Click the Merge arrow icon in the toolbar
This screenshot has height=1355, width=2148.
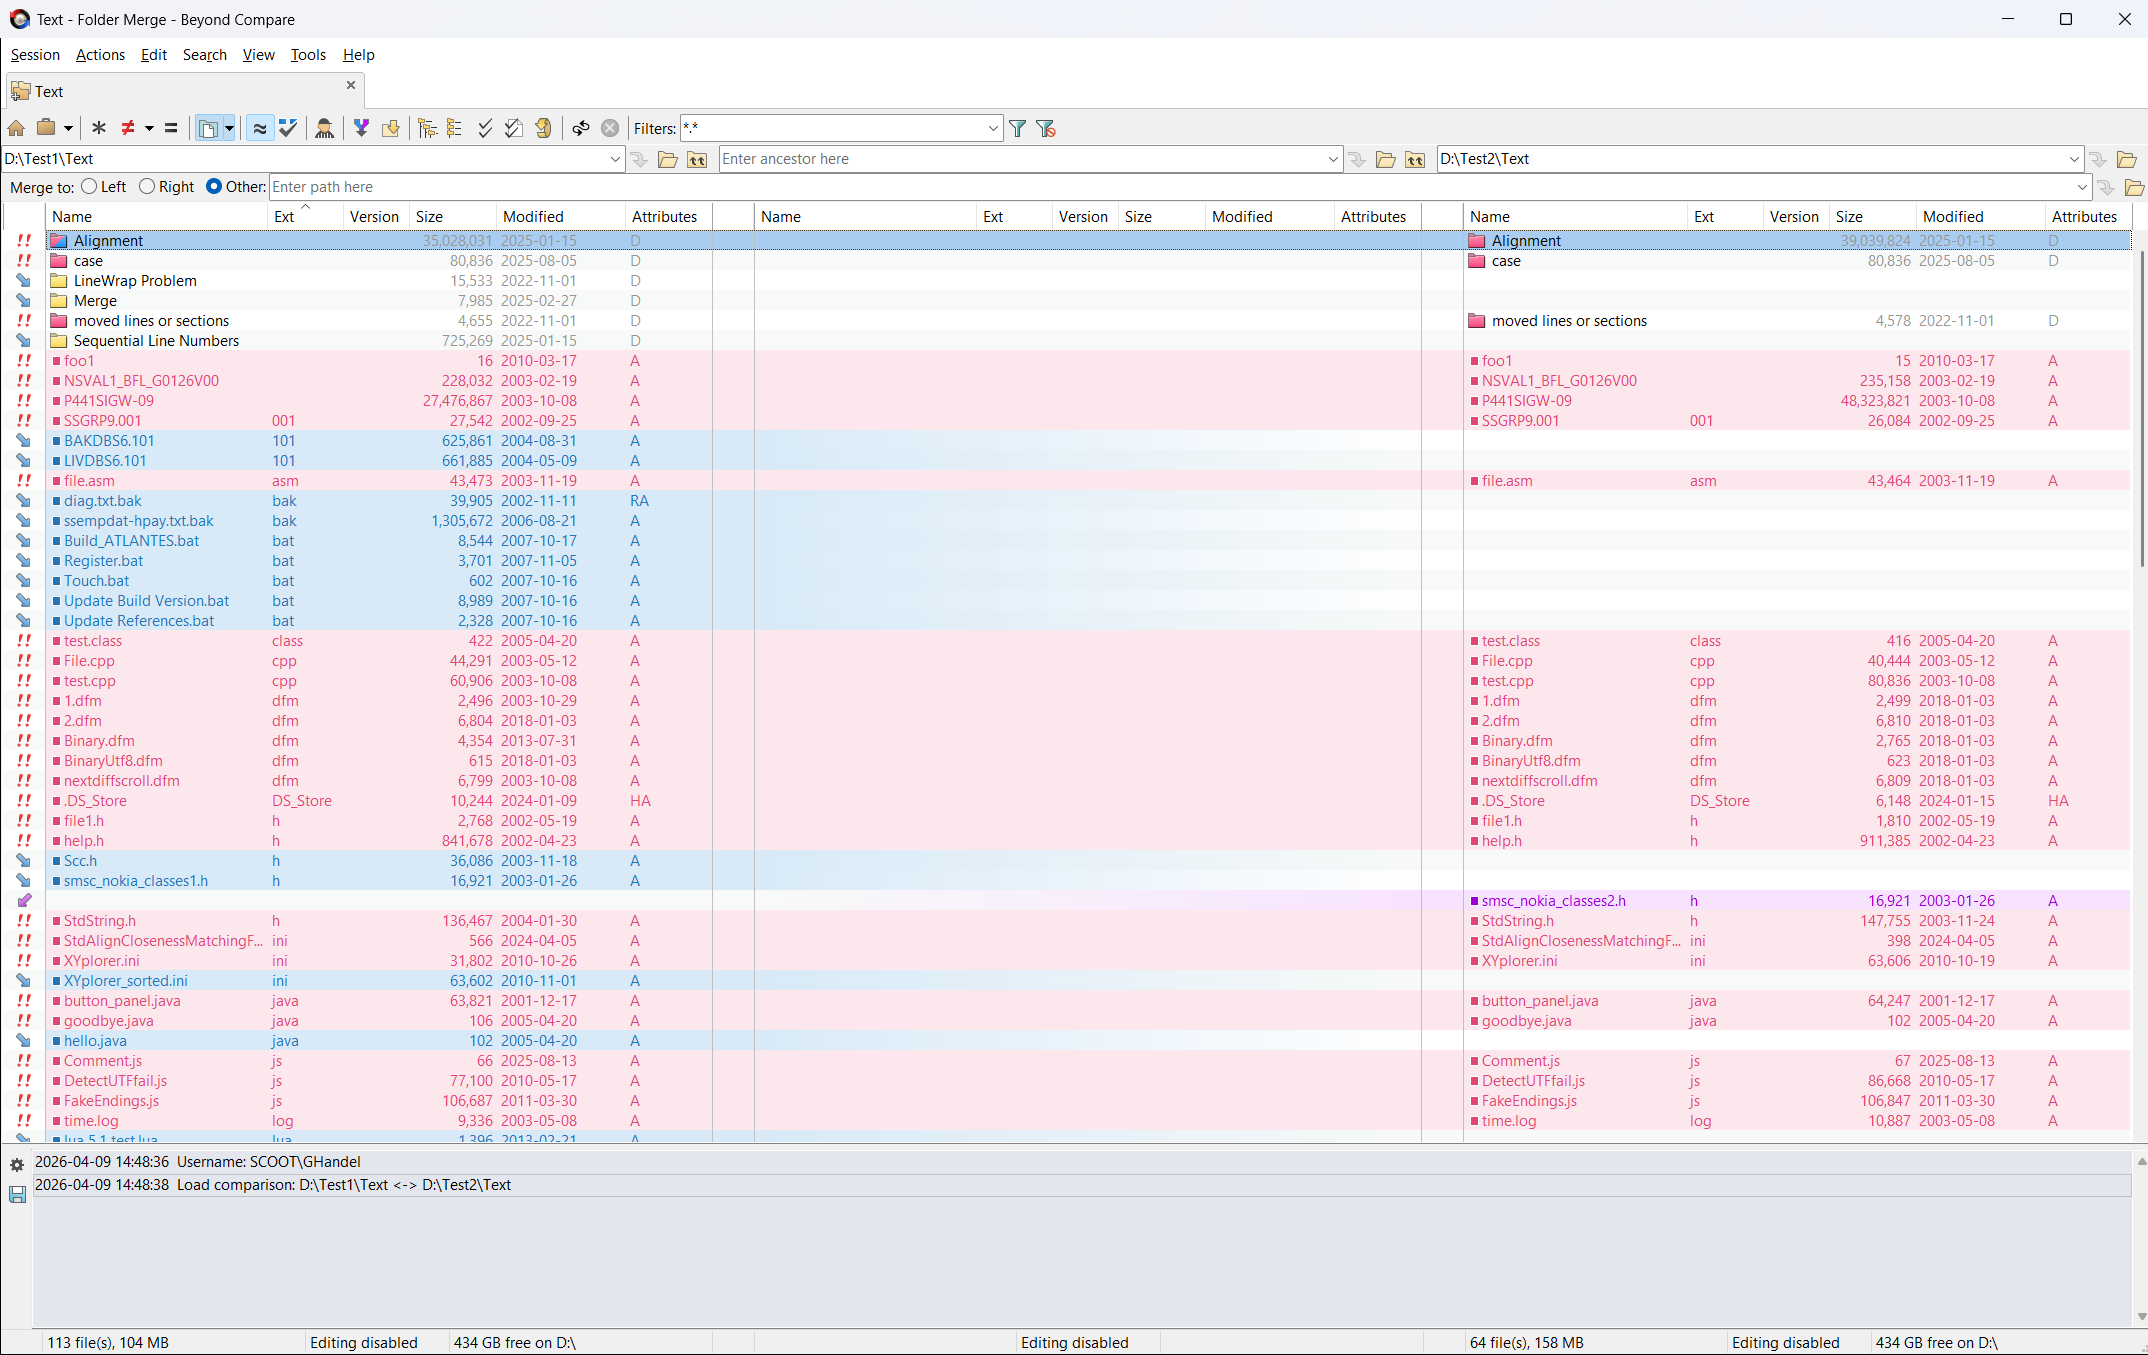(361, 128)
